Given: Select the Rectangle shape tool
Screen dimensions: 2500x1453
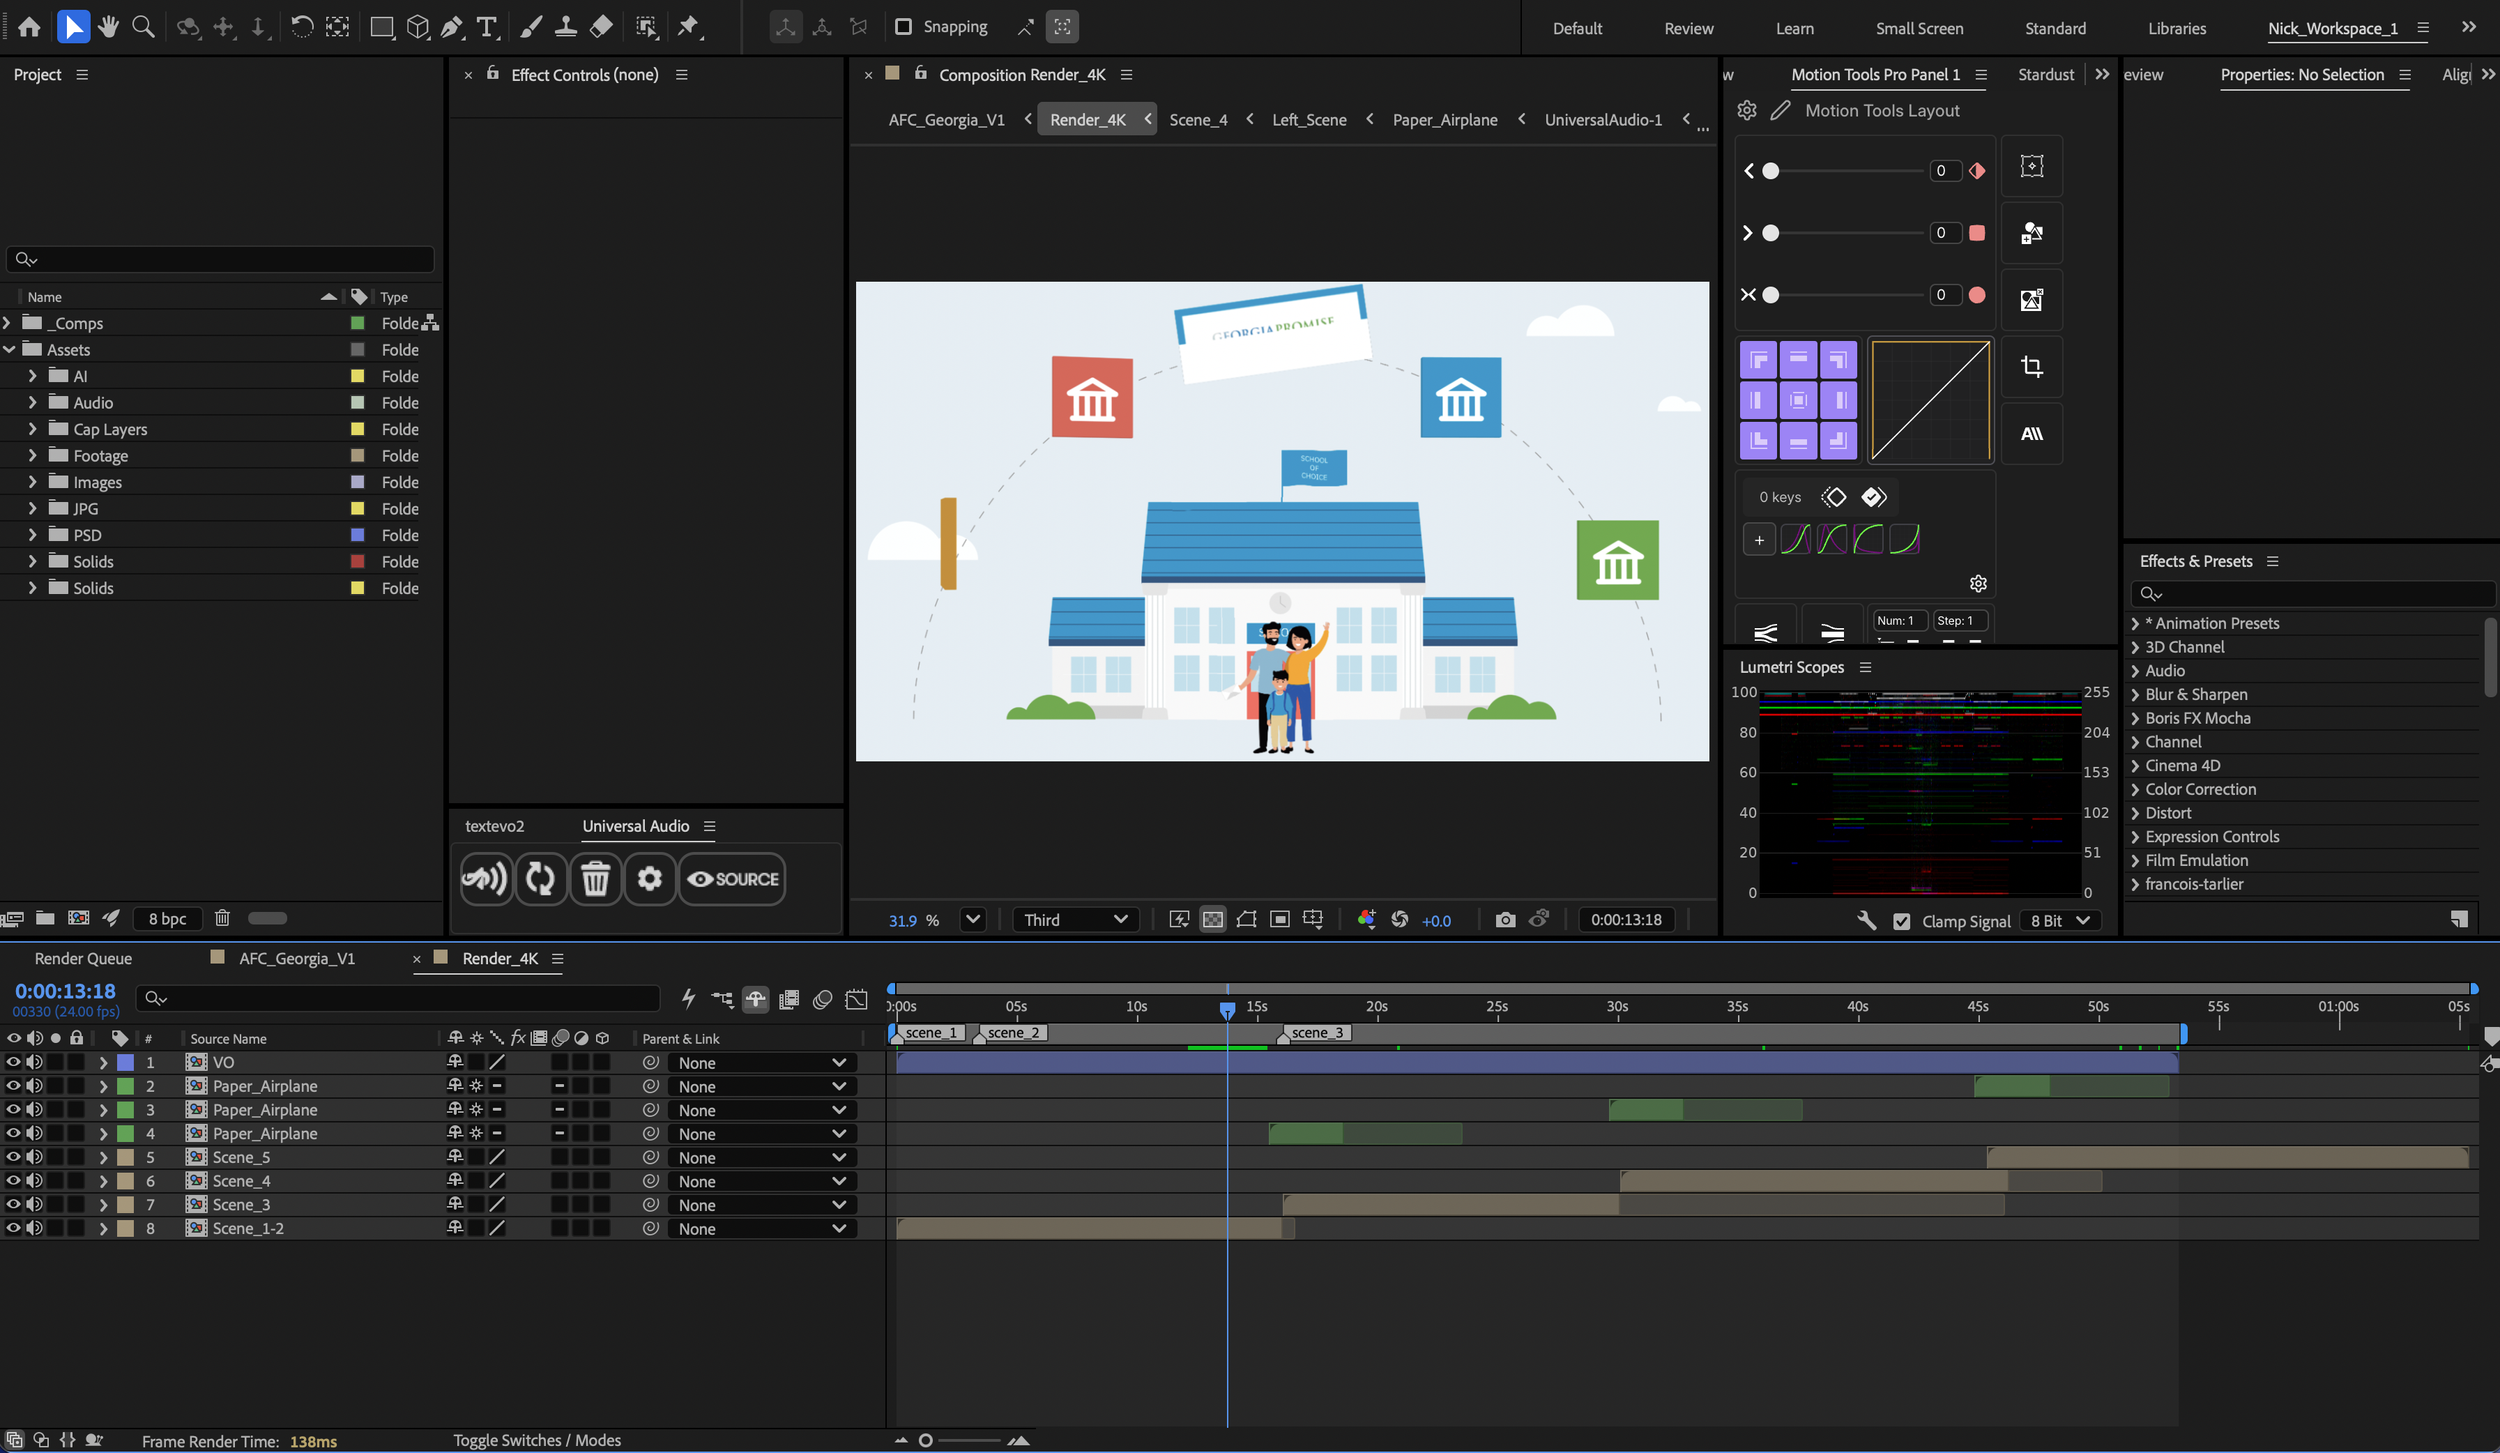Looking at the screenshot, I should coord(381,27).
